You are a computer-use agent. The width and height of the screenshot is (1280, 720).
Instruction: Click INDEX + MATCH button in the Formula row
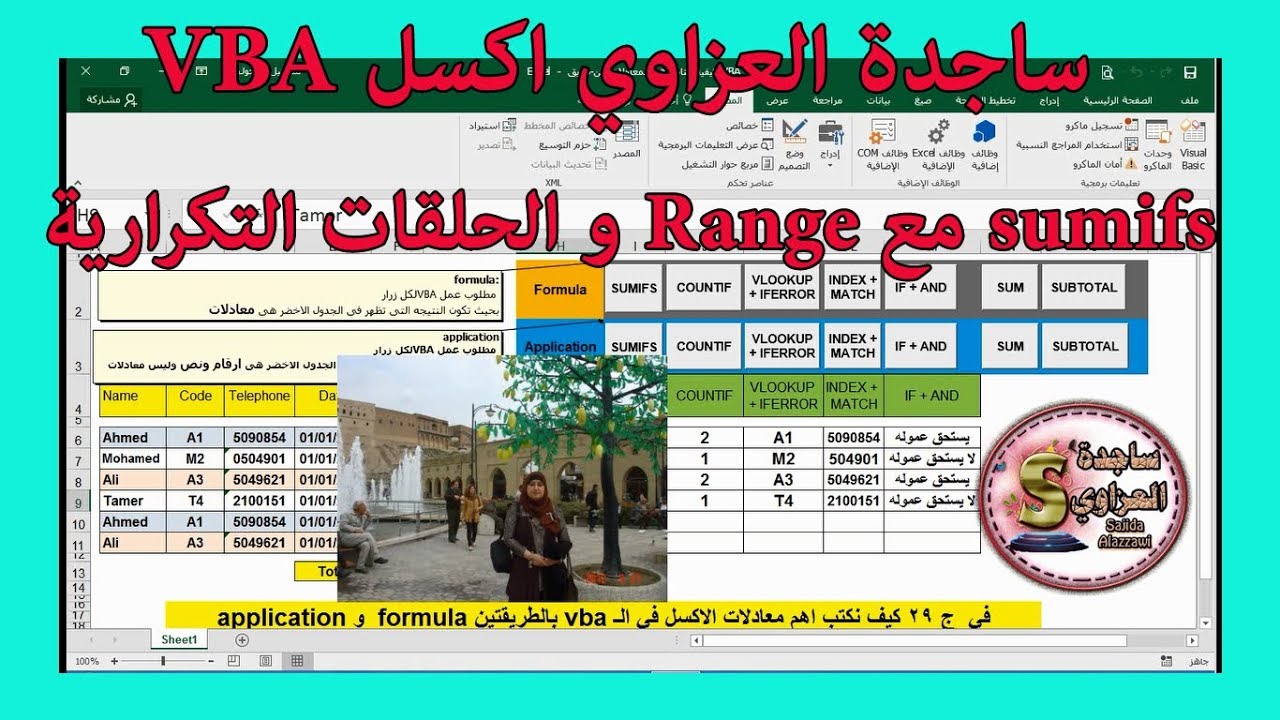point(852,288)
